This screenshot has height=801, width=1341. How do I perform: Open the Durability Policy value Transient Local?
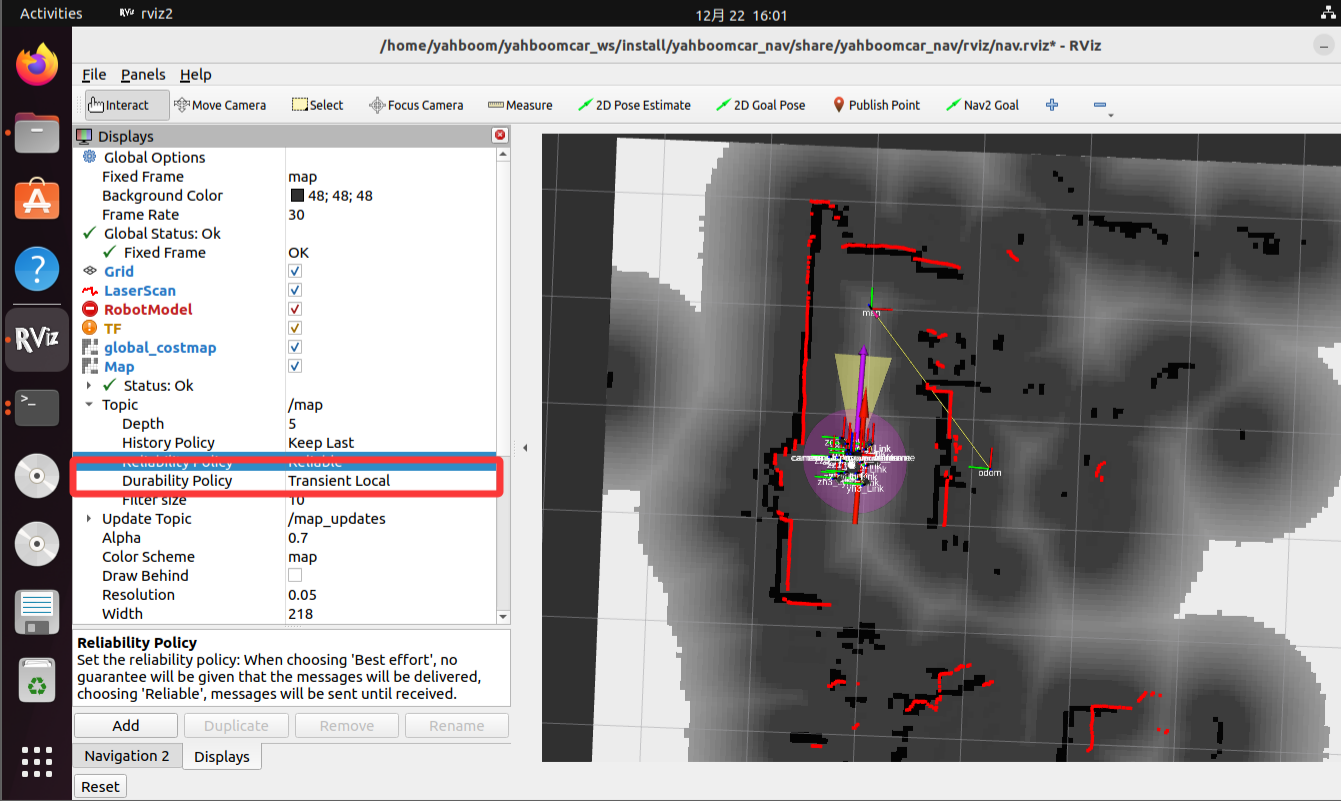pyautogui.click(x=339, y=481)
